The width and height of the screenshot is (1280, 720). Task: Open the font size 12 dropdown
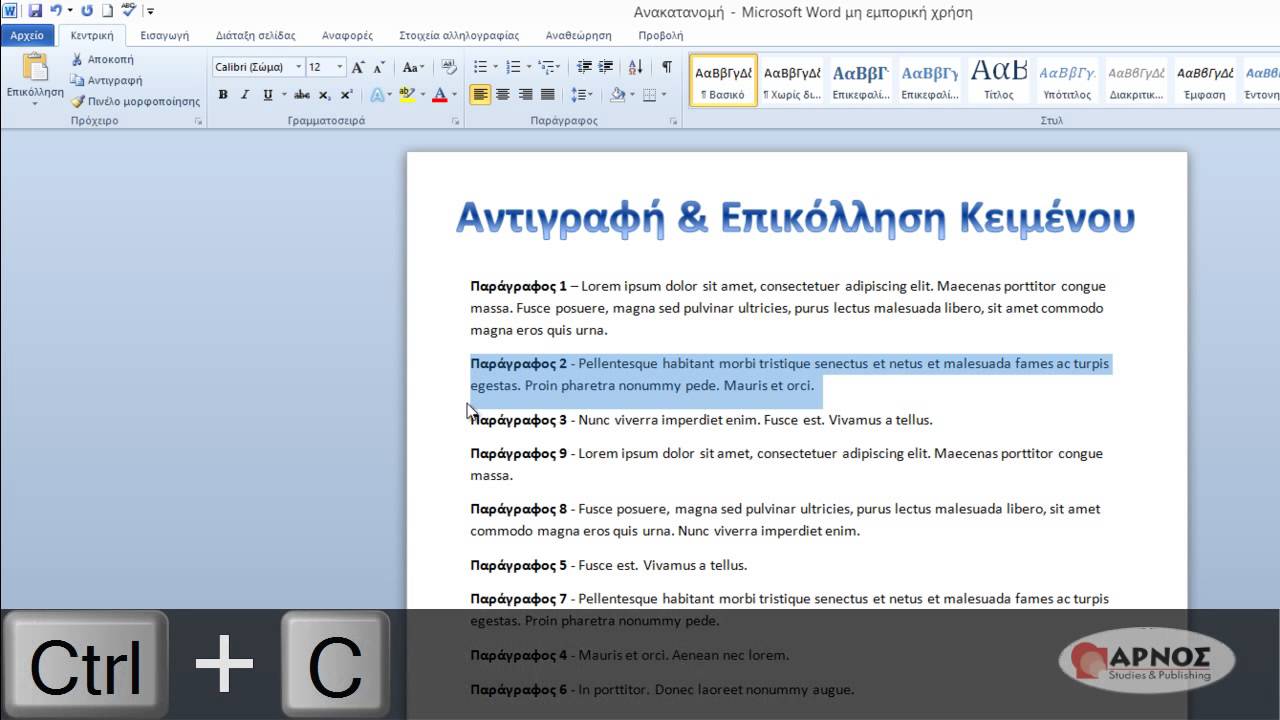pyautogui.click(x=340, y=67)
